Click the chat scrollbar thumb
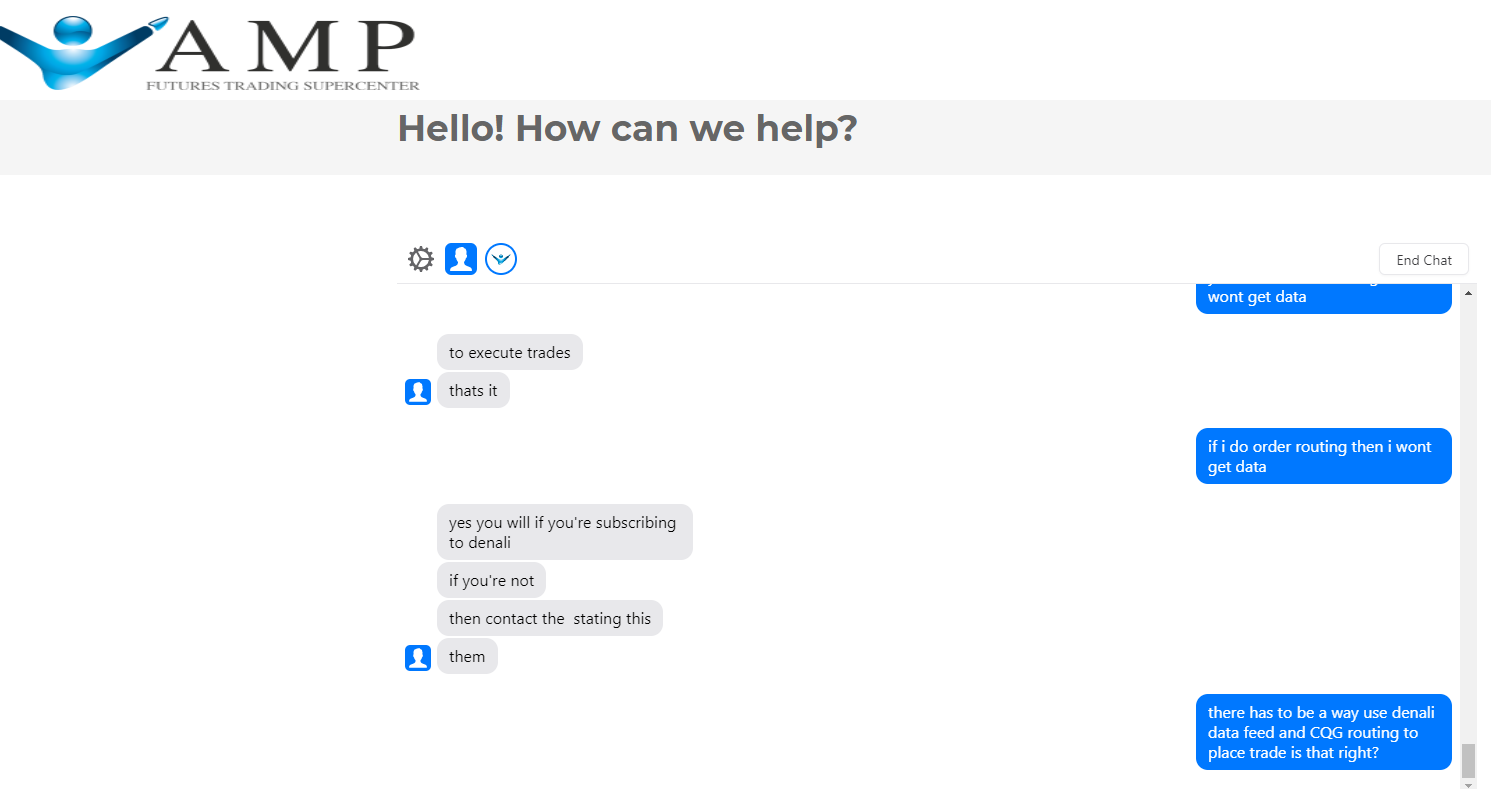 click(x=1468, y=760)
